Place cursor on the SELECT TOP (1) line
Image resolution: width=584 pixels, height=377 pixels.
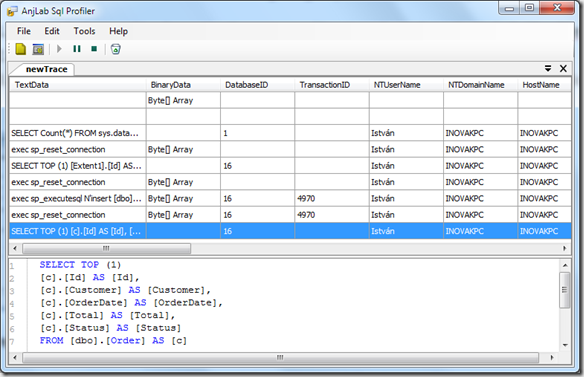80,265
